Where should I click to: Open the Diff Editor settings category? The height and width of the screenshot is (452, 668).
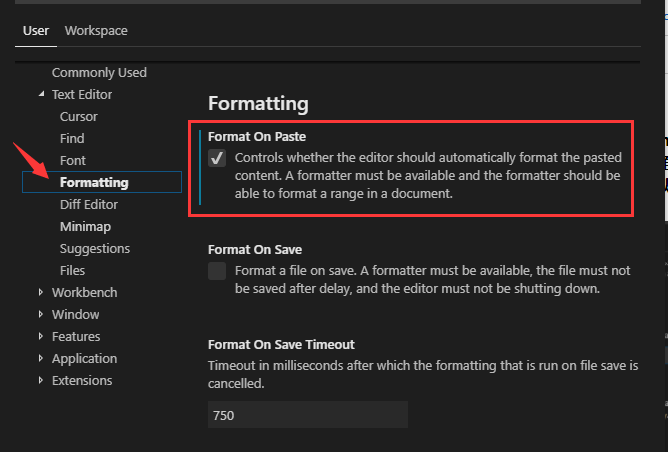[x=89, y=204]
